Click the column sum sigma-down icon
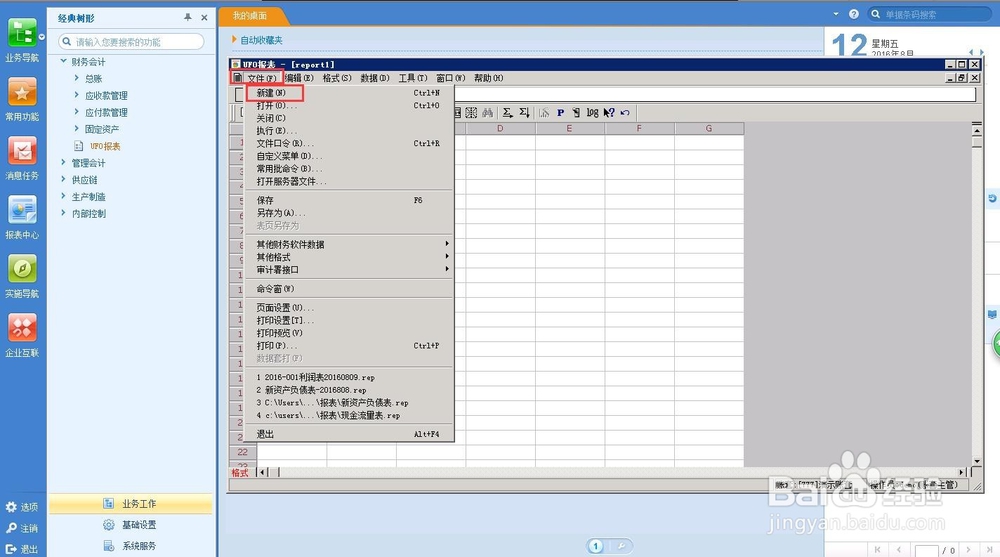 tap(524, 112)
